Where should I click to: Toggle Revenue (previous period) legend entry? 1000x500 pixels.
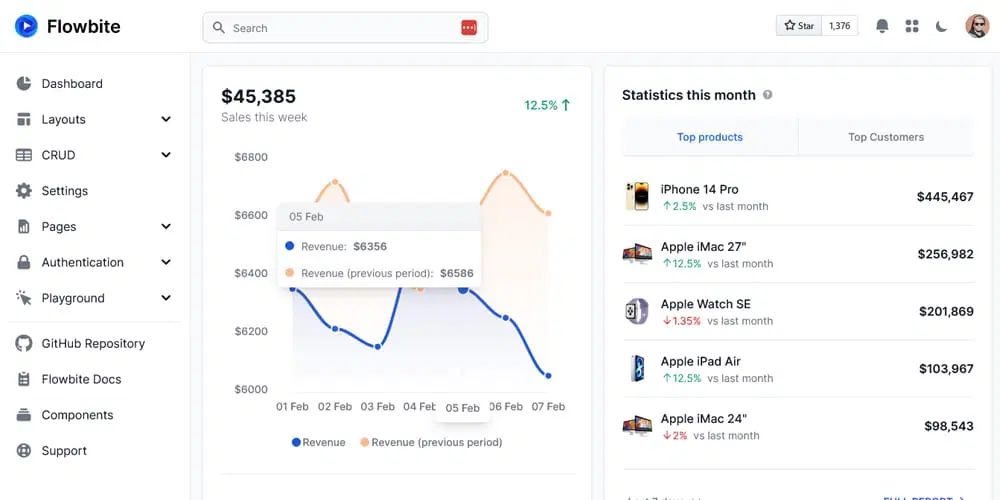point(431,442)
